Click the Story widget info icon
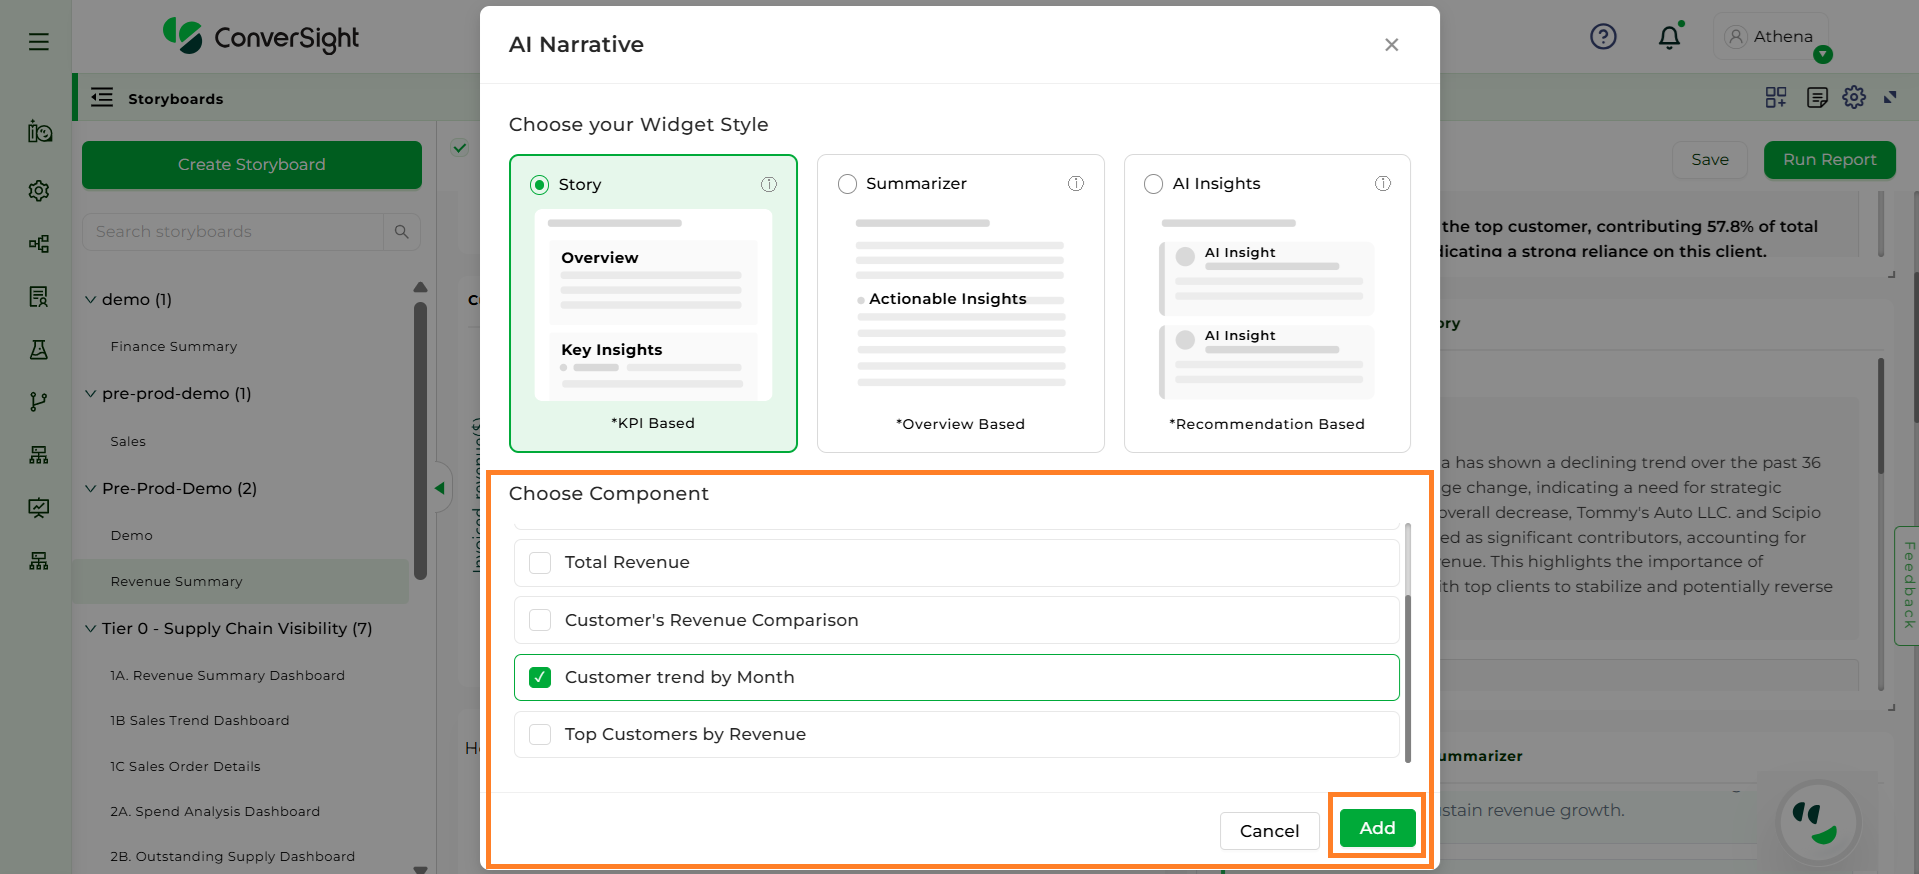Image resolution: width=1919 pixels, height=874 pixels. [769, 184]
